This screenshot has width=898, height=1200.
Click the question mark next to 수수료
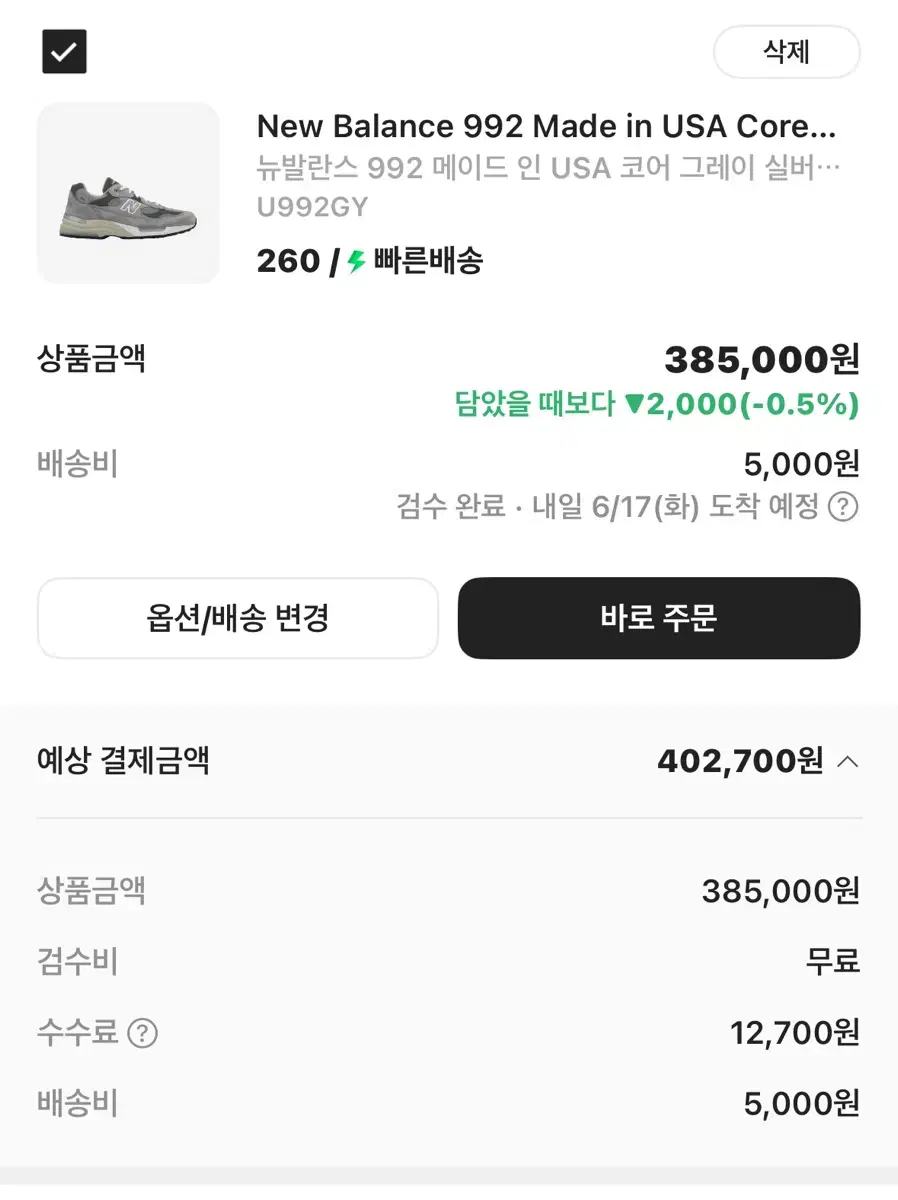(x=143, y=1032)
